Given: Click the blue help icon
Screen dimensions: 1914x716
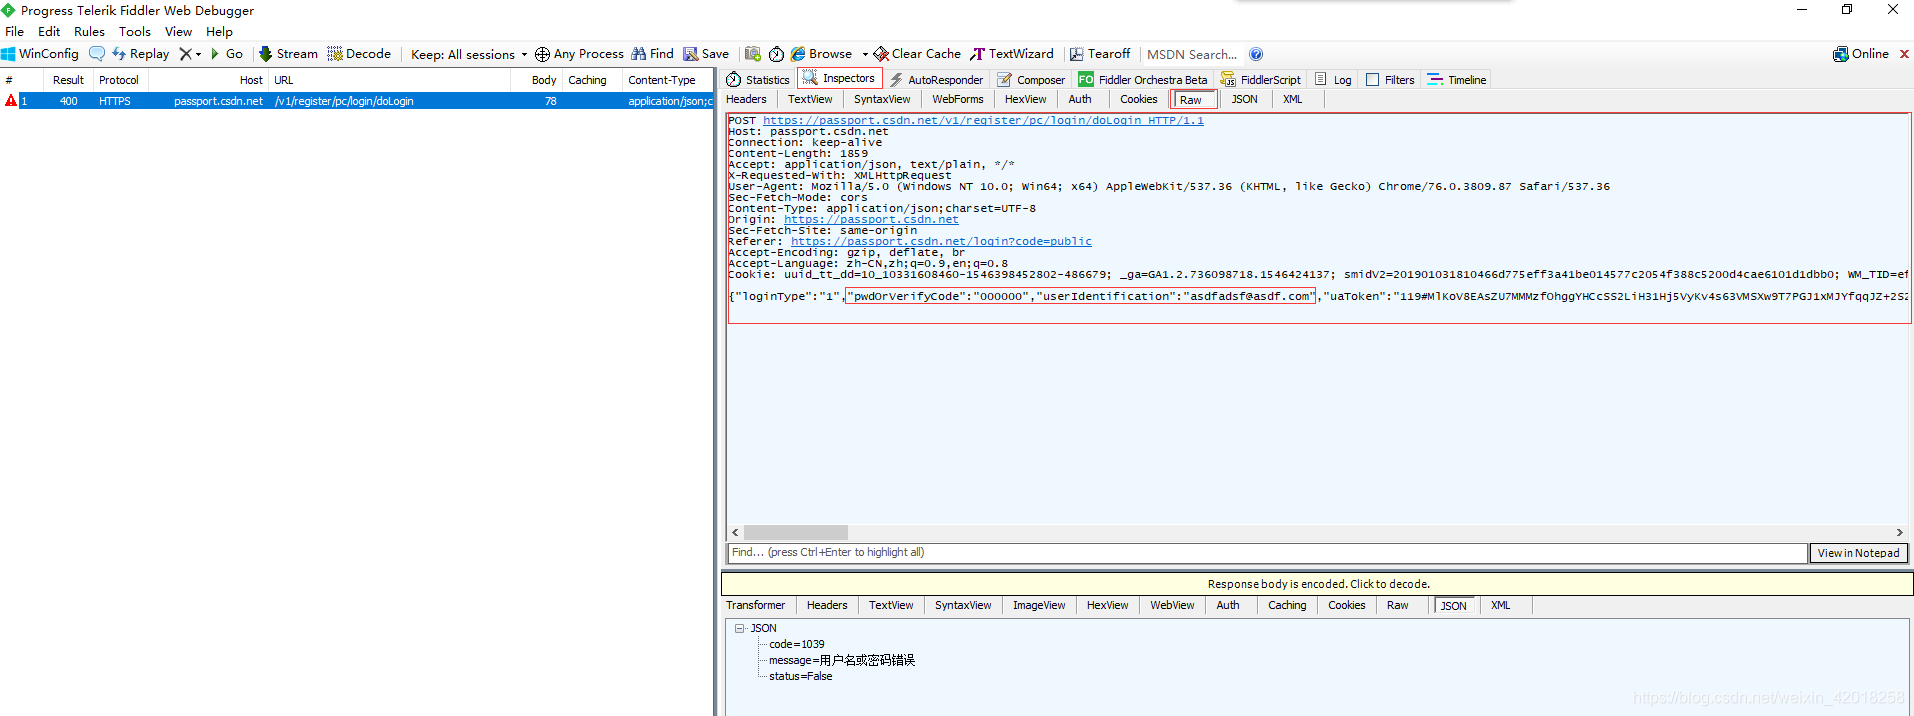Looking at the screenshot, I should coord(1256,54).
